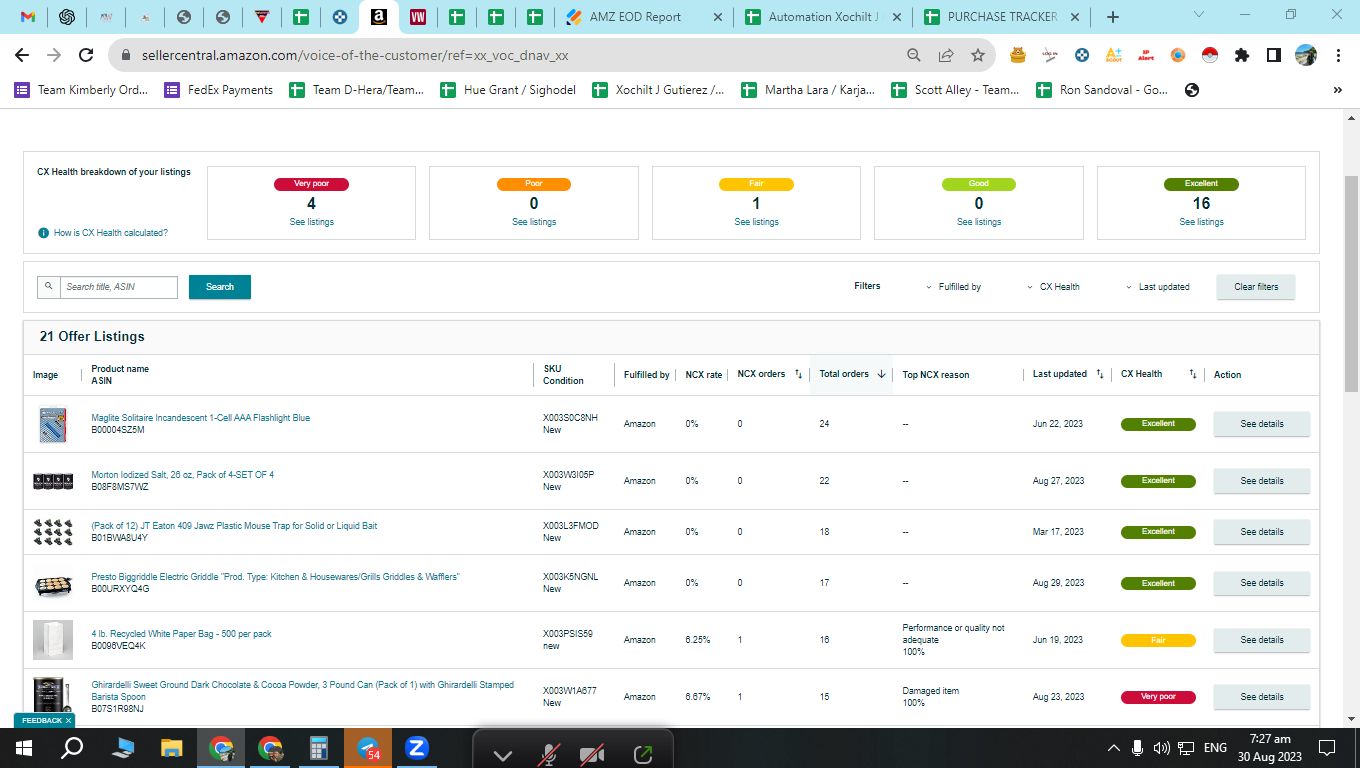The height and width of the screenshot is (768, 1360).
Task: Open the FedEx Payments bookmark
Action: (x=219, y=90)
